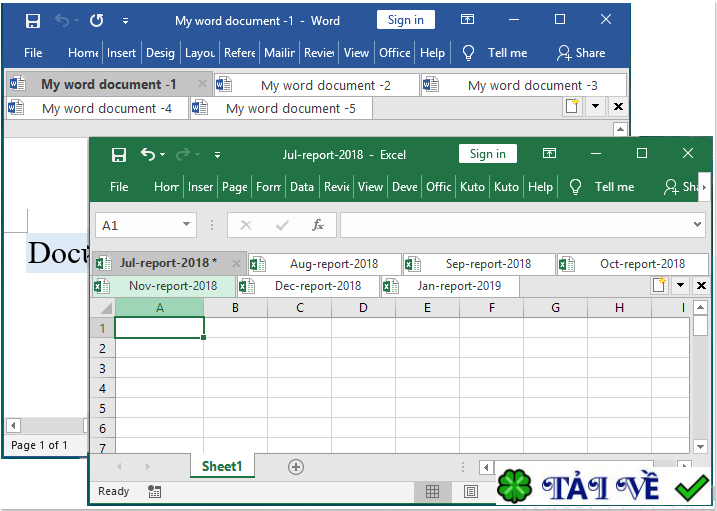Click Tell me lightbulb icon in Excel

coord(575,187)
